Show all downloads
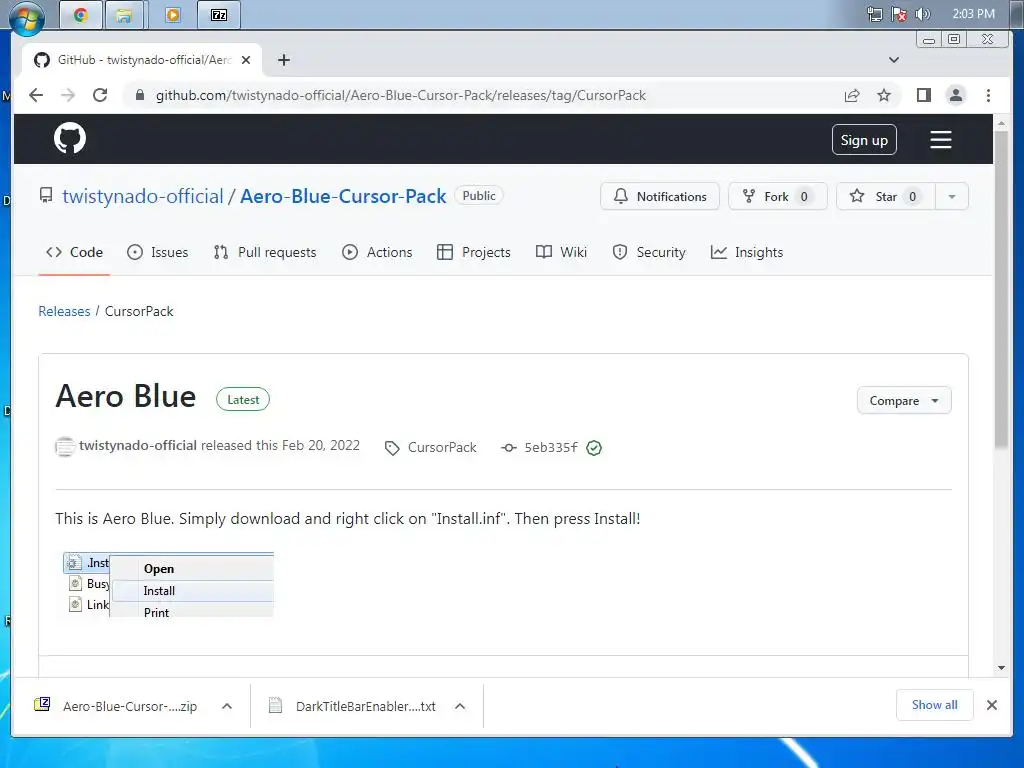Viewport: 1024px width, 768px height. tap(935, 705)
